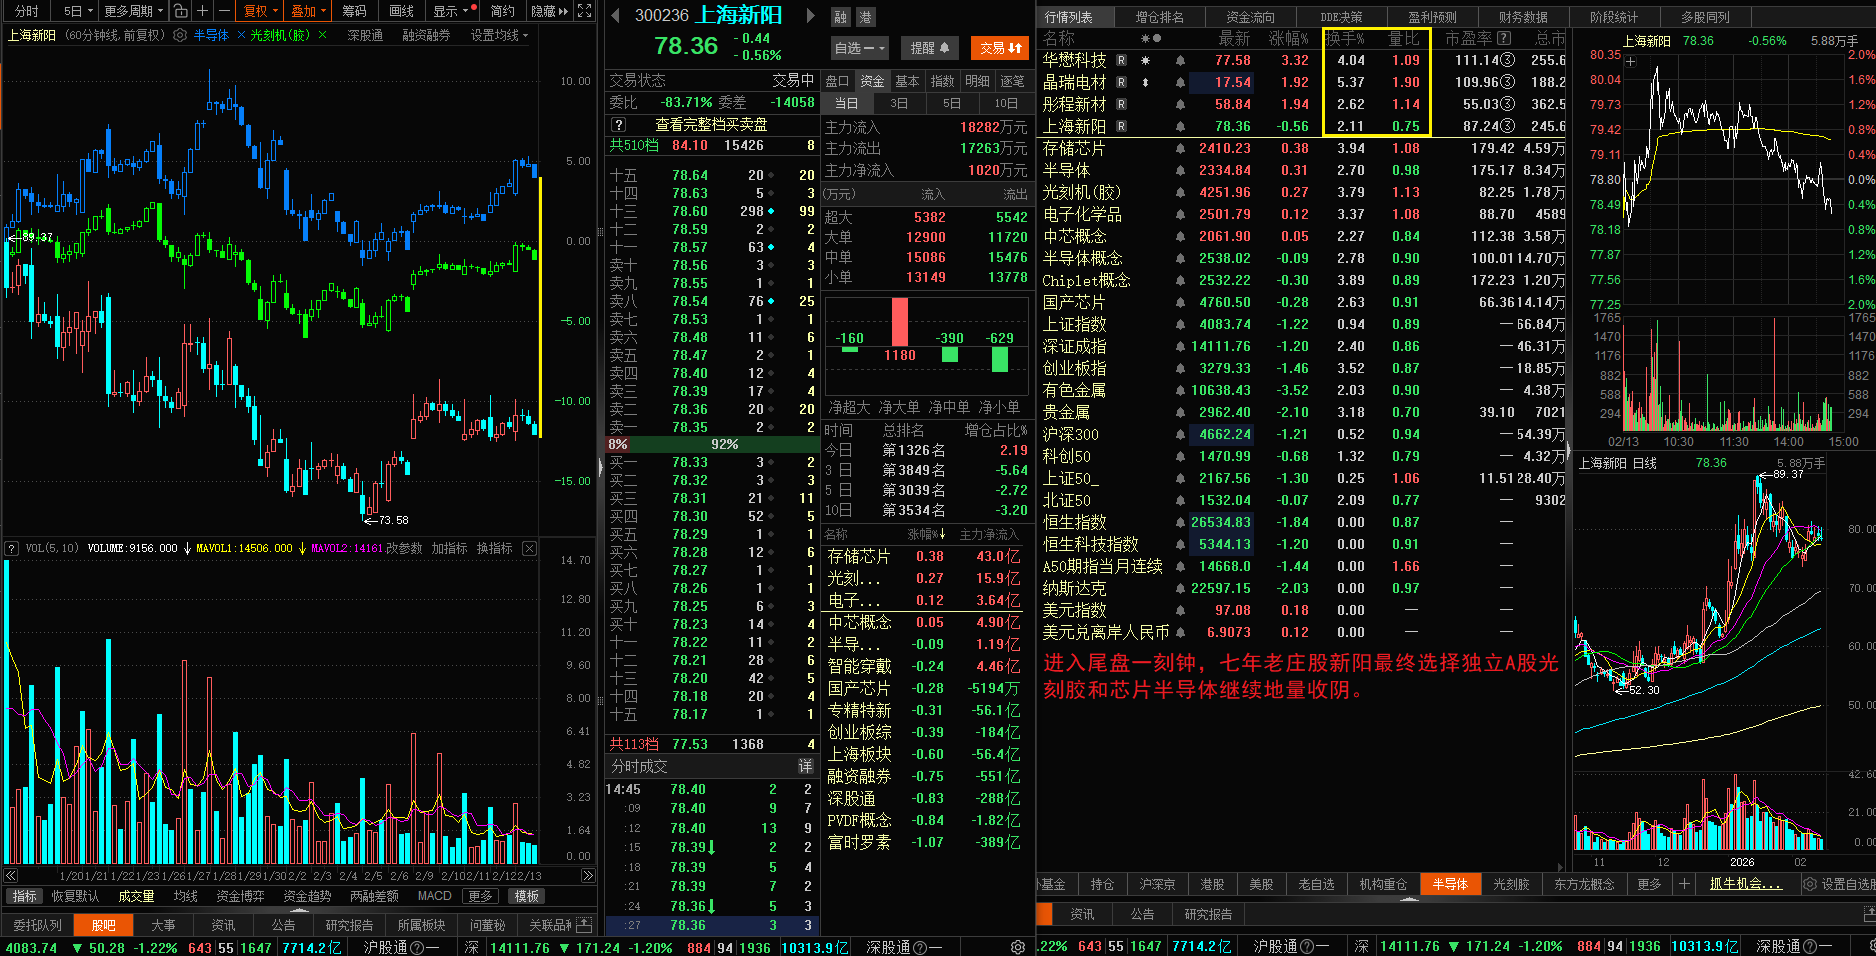Image resolution: width=1876 pixels, height=956 pixels.
Task: Toggle the 均线 indicator
Action: pos(186,896)
